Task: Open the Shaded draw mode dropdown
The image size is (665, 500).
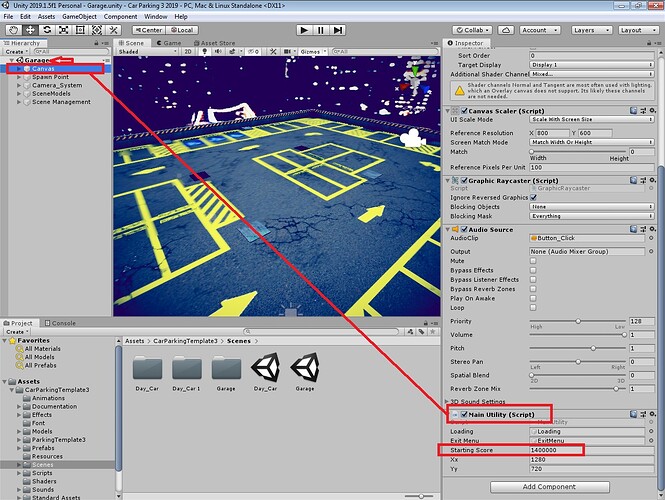Action: click(x=147, y=51)
